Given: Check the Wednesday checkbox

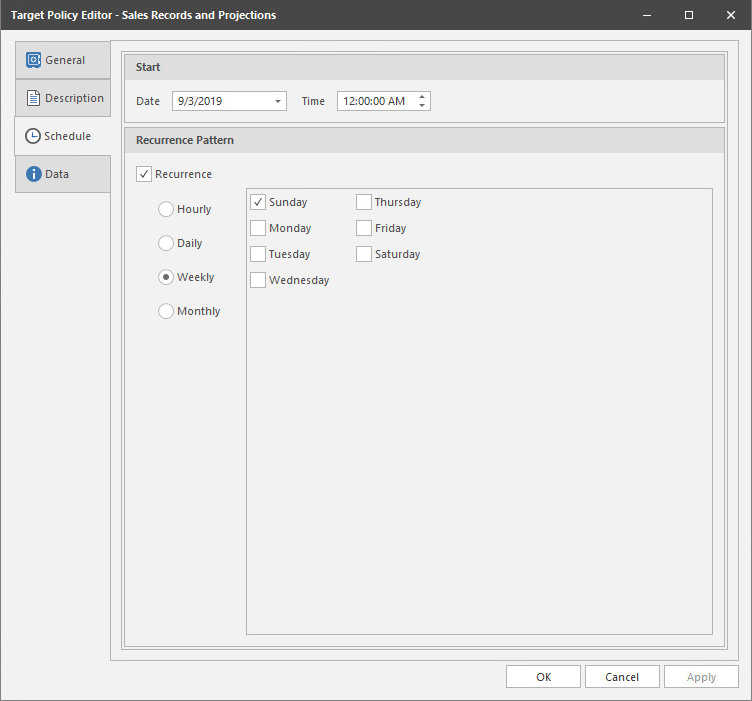Looking at the screenshot, I should click(x=258, y=280).
